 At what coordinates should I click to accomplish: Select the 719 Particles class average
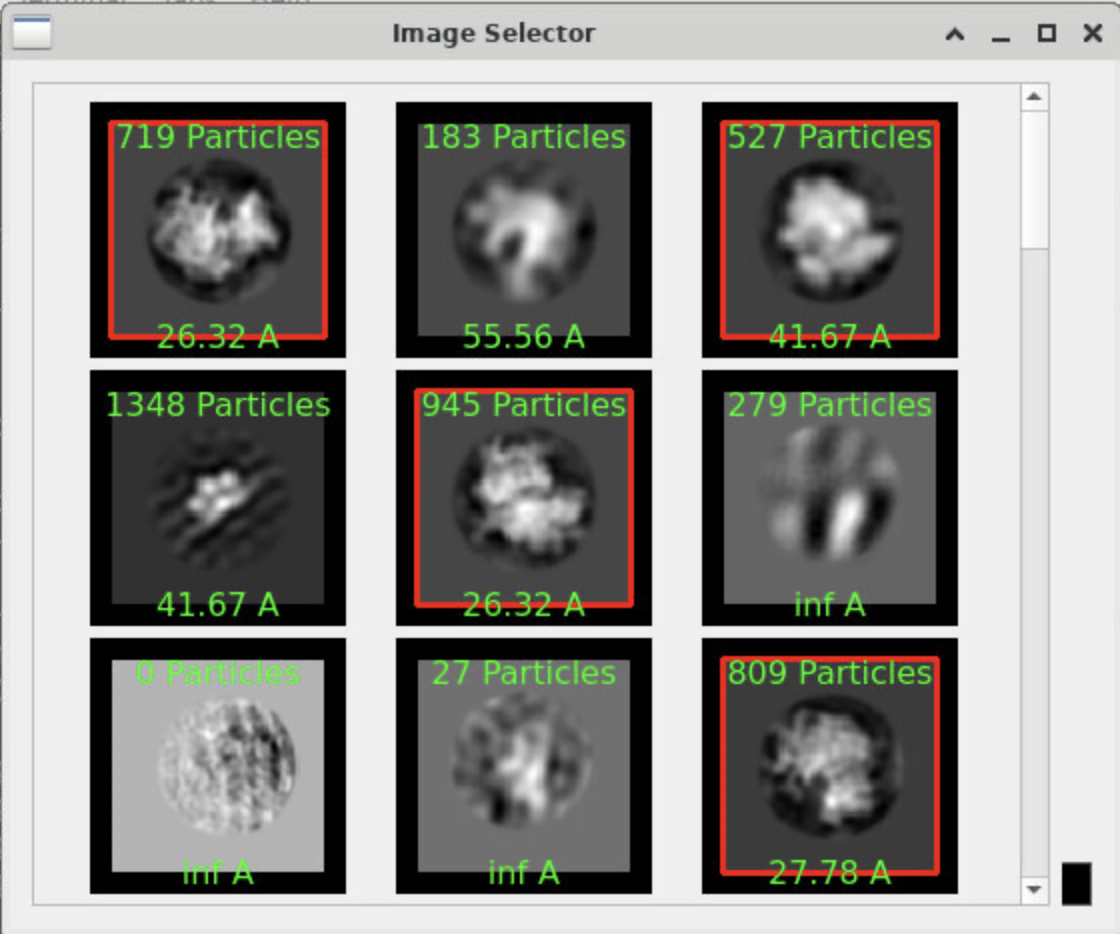[218, 230]
